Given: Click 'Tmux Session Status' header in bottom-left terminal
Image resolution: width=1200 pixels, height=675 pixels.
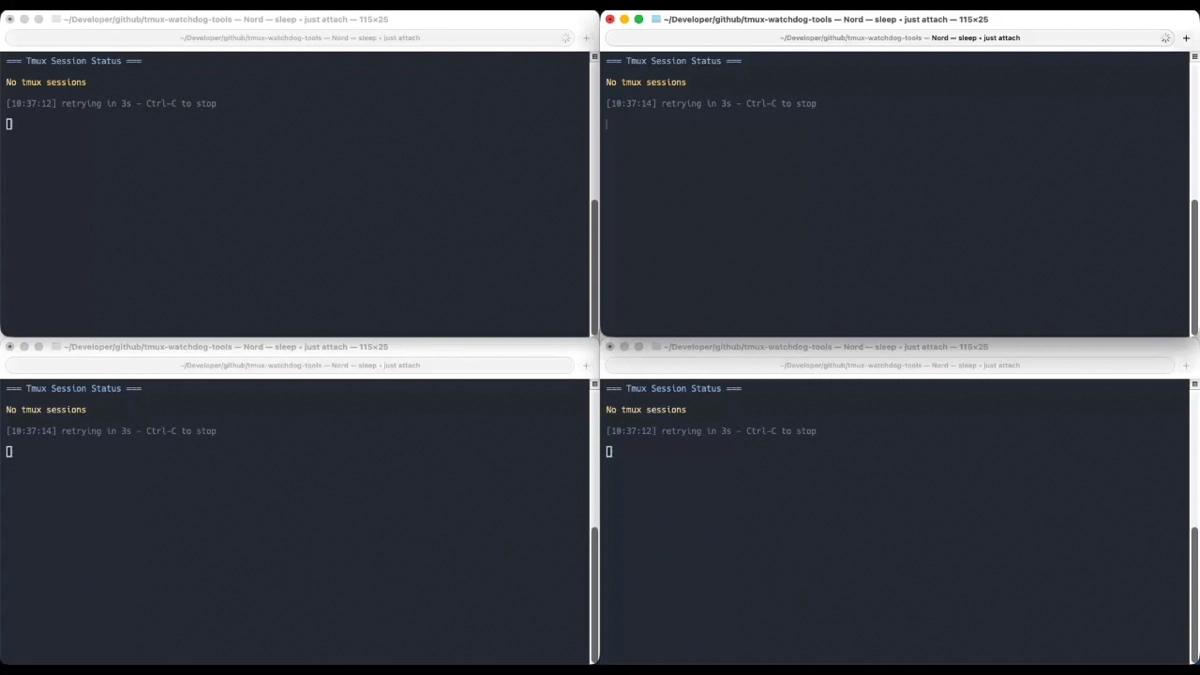Looking at the screenshot, I should pos(74,389).
